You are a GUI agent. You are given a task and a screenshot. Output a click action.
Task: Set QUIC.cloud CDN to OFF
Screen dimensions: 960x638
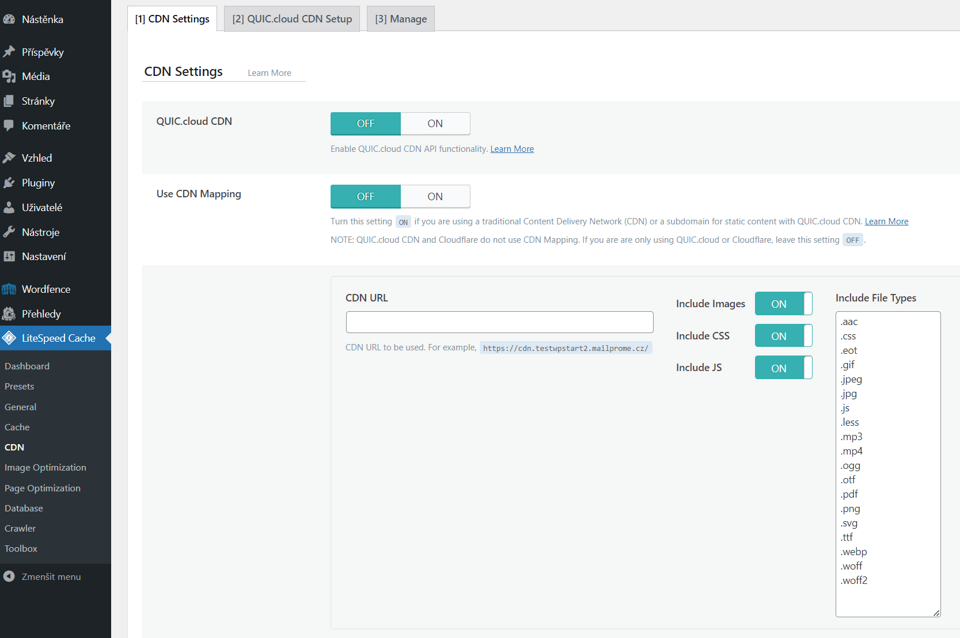366,124
